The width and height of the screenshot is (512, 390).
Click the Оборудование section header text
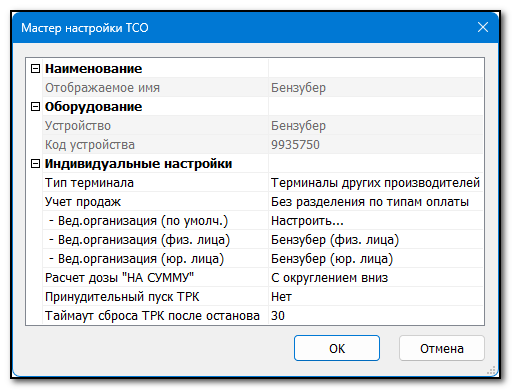(x=94, y=107)
